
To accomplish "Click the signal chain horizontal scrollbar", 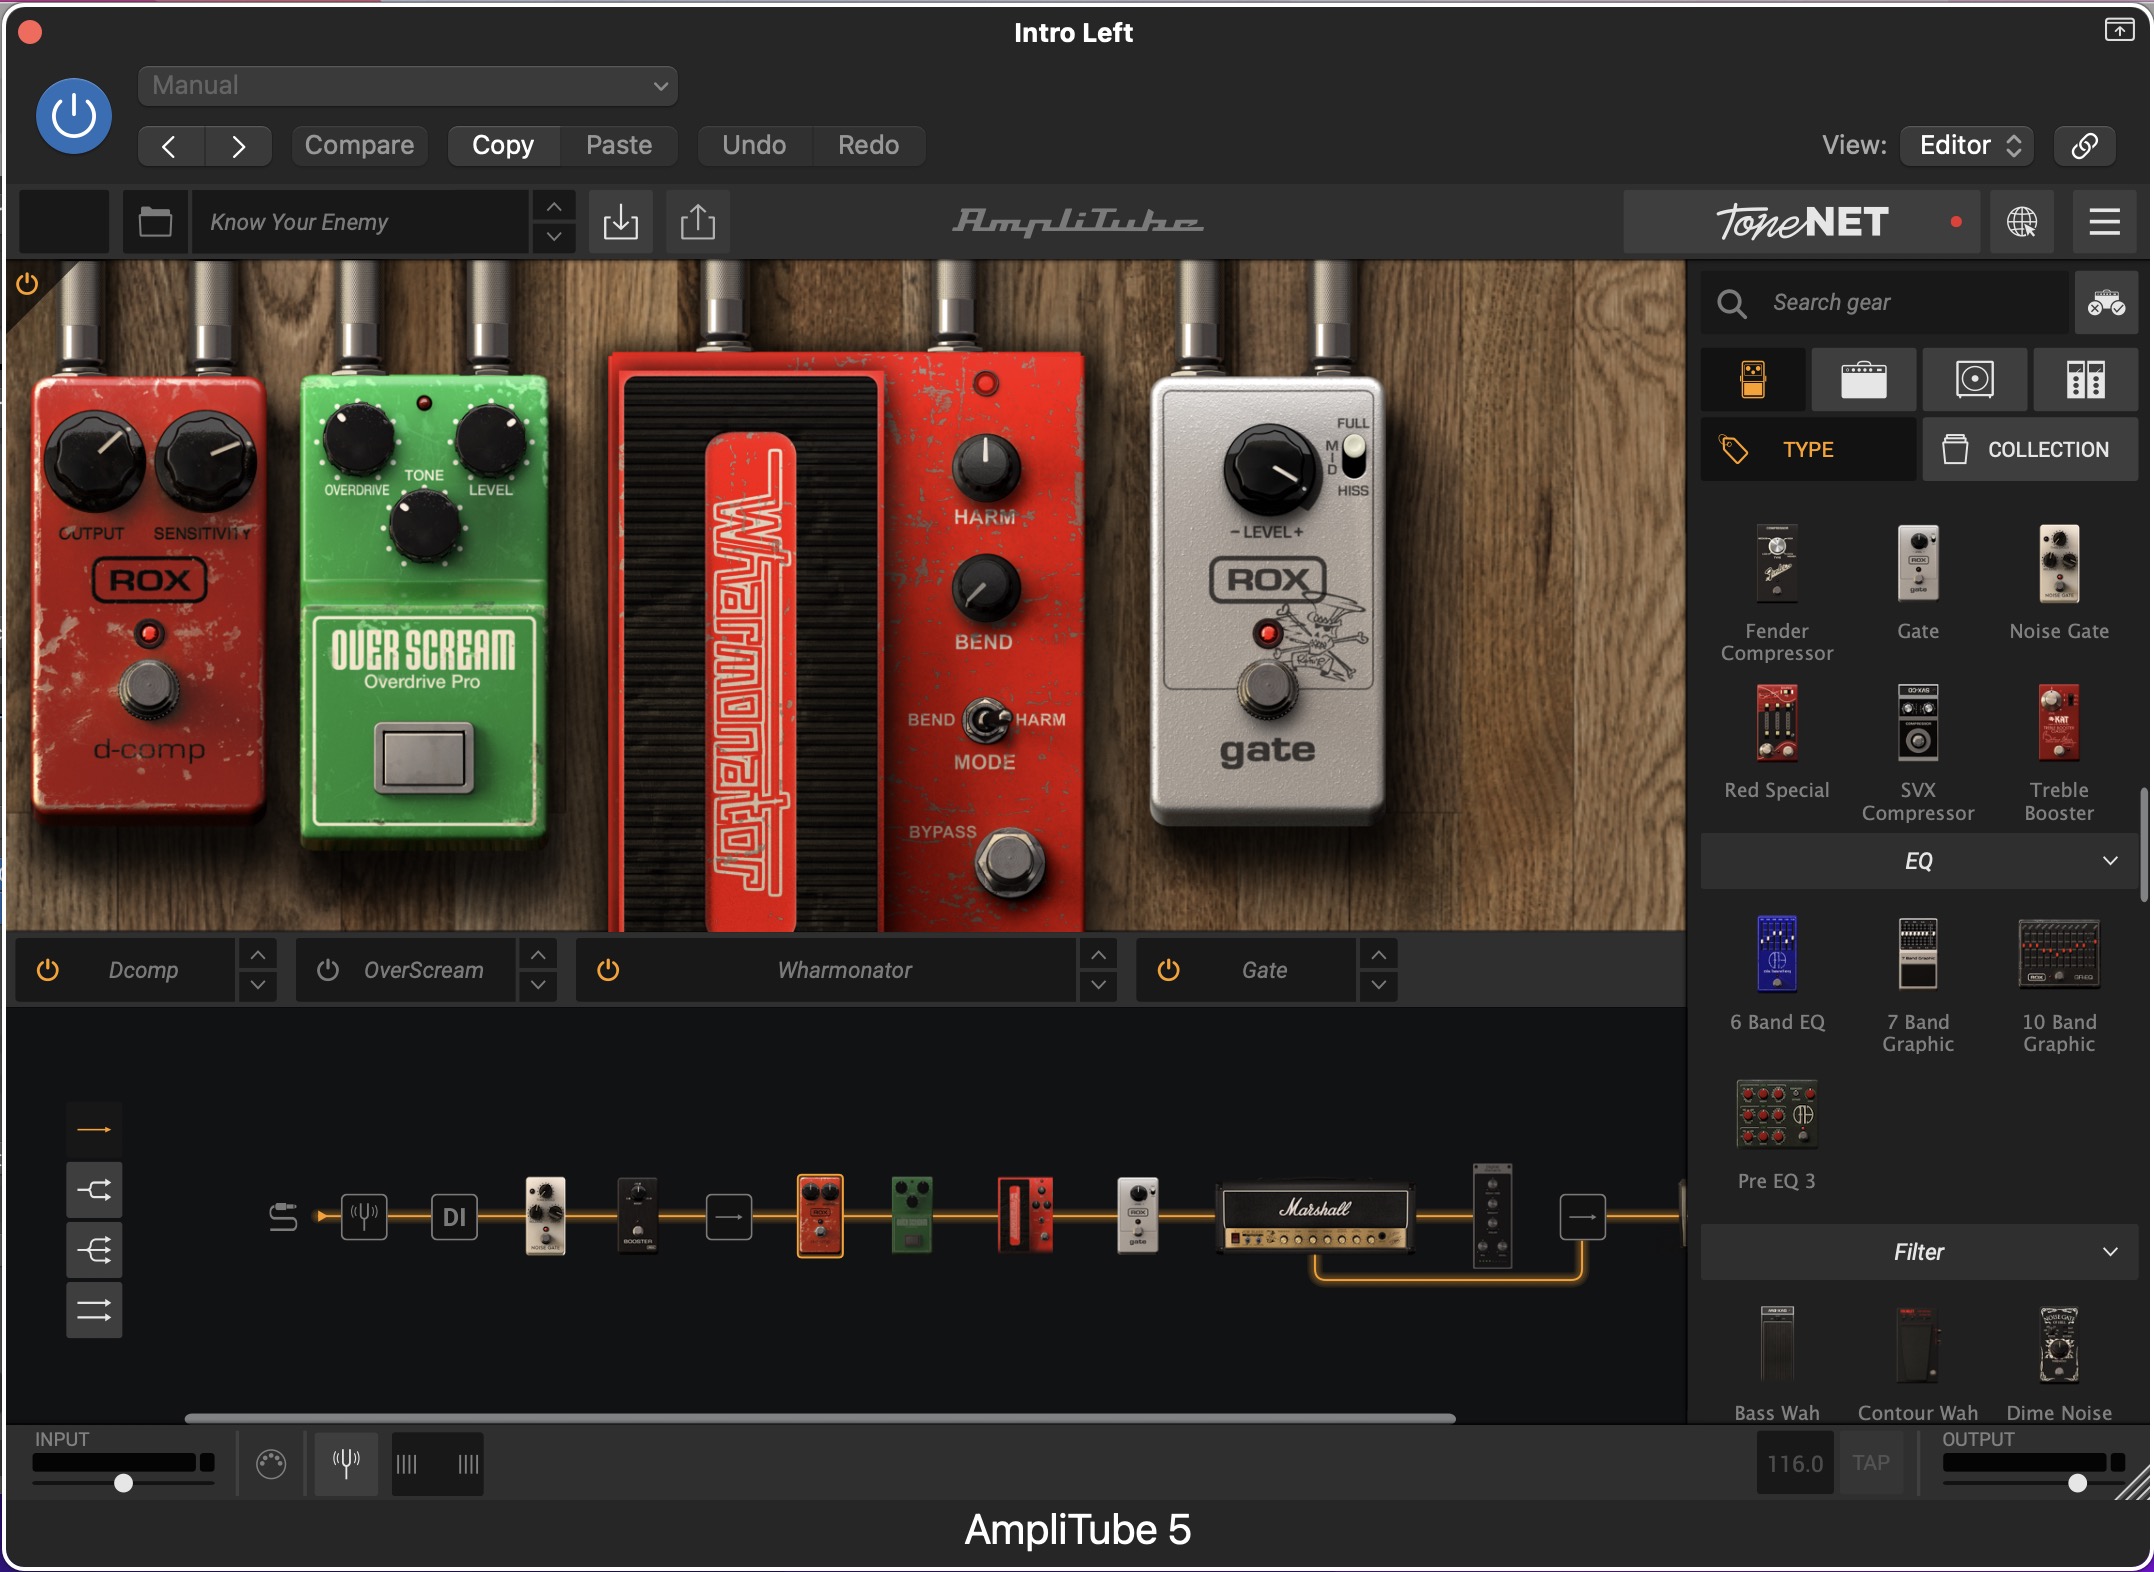I will click(820, 1418).
